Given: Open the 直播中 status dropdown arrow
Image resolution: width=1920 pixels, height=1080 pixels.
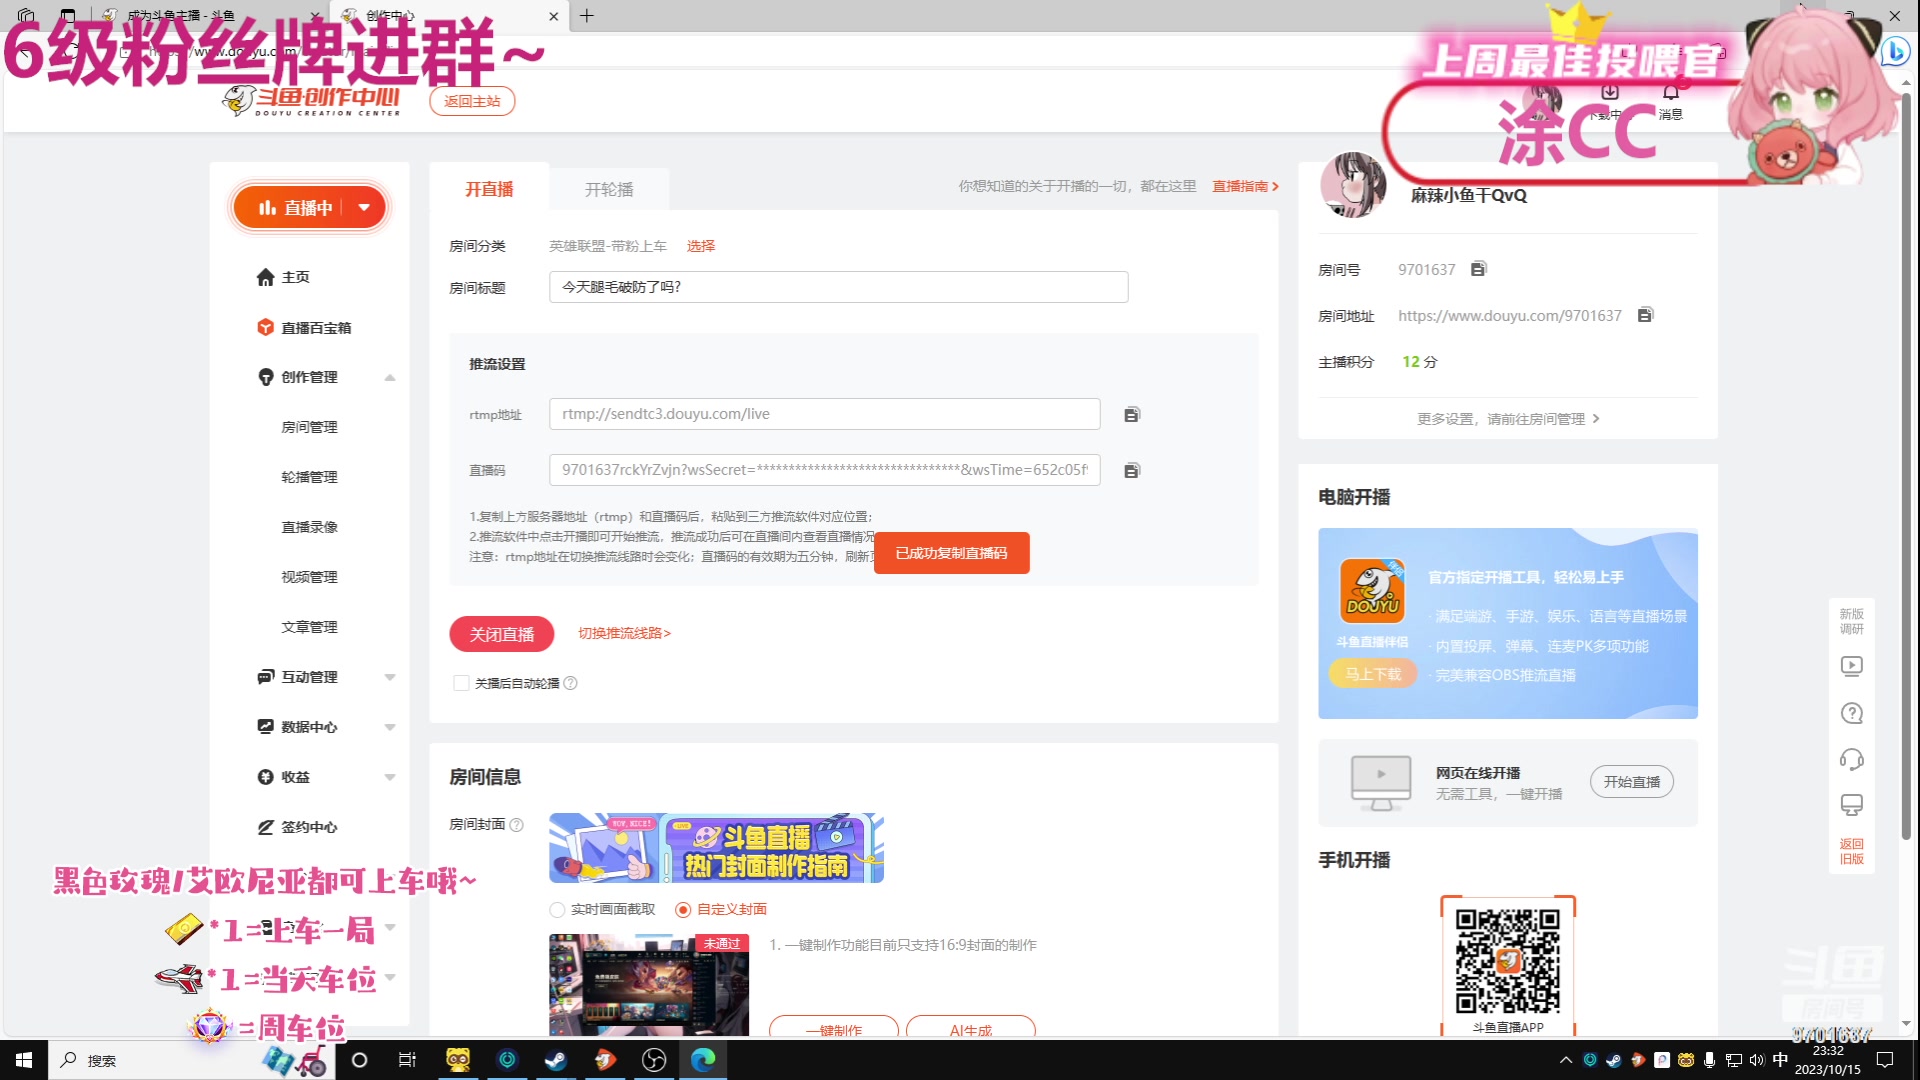Looking at the screenshot, I should (x=364, y=207).
